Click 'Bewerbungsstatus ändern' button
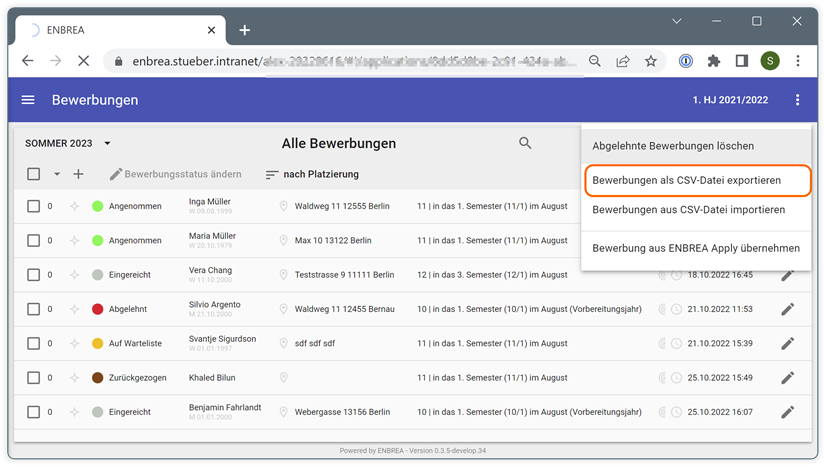 click(176, 174)
